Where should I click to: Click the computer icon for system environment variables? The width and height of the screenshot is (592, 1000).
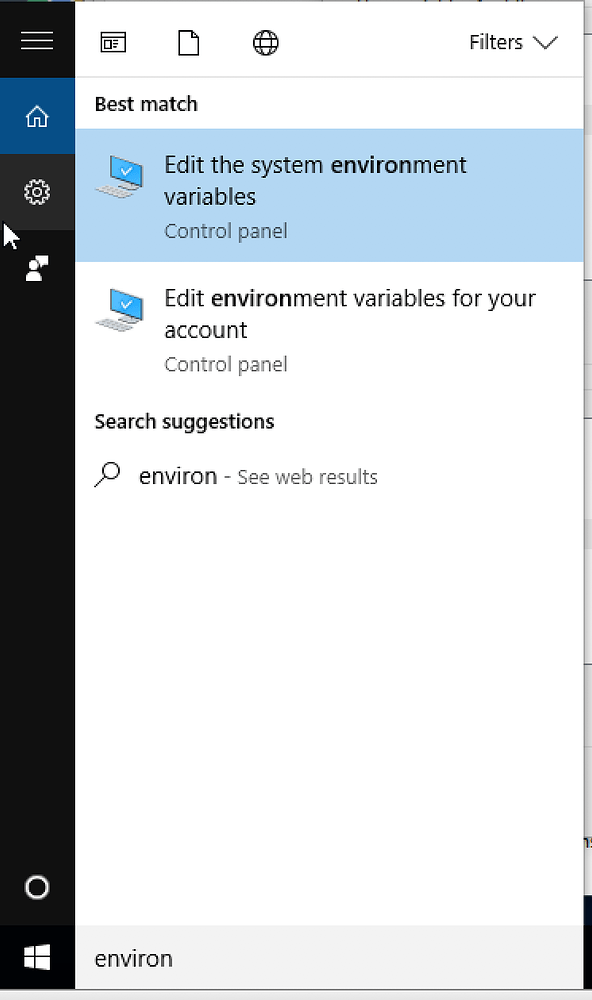pyautogui.click(x=120, y=176)
